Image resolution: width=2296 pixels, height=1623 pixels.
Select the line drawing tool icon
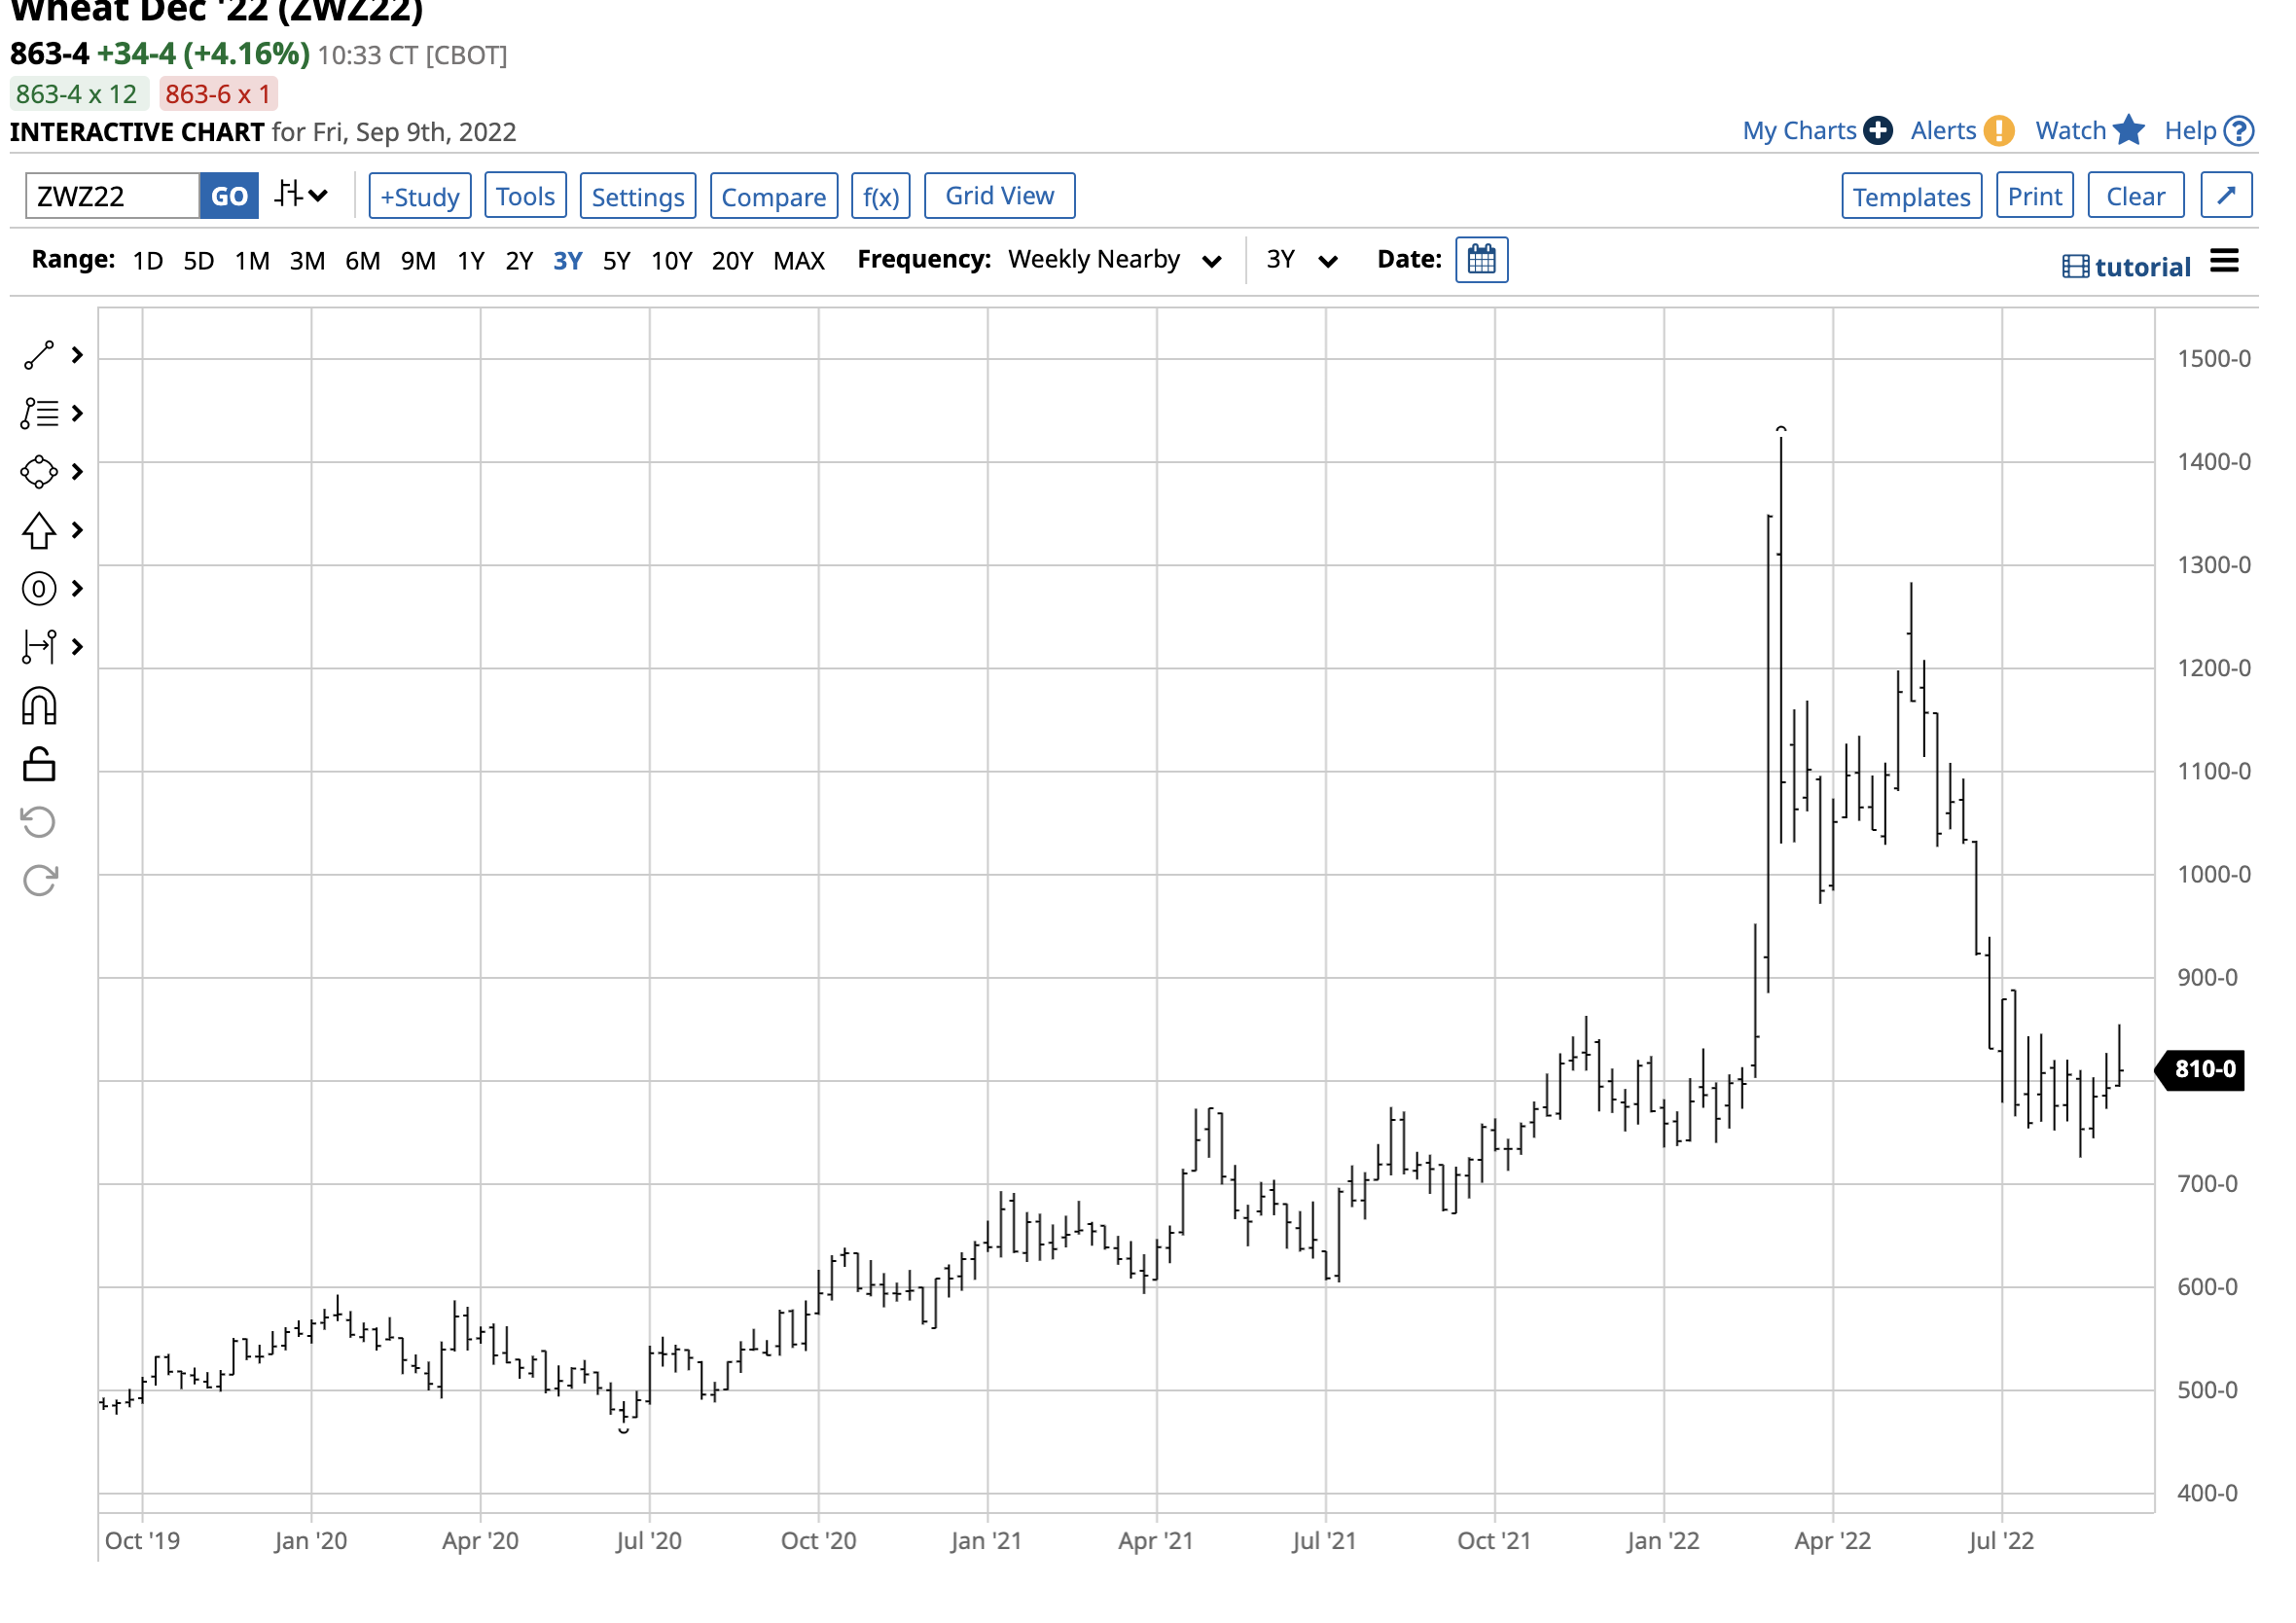(x=39, y=356)
